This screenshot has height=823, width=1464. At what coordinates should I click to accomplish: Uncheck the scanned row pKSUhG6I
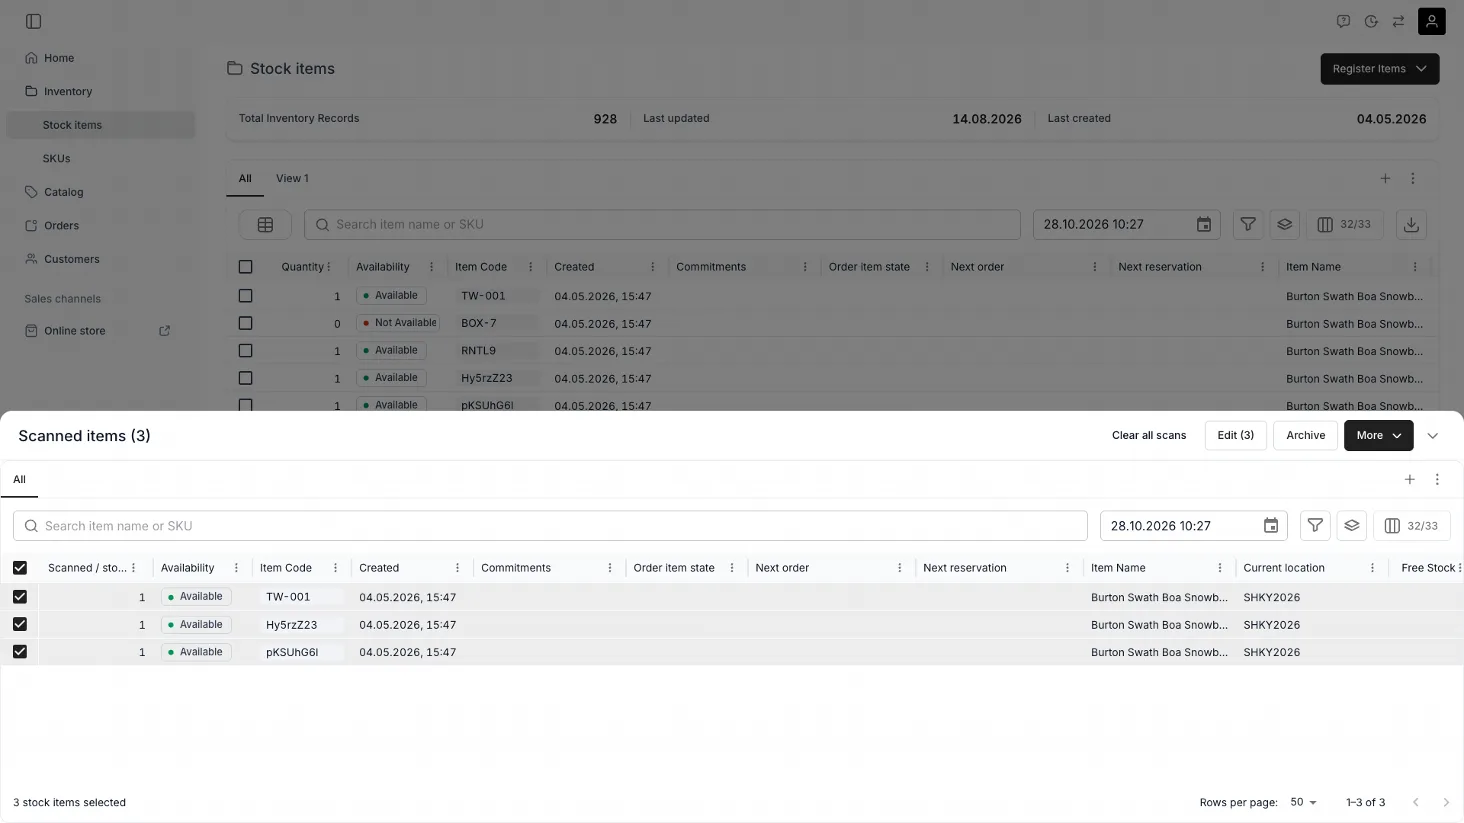[x=20, y=652]
